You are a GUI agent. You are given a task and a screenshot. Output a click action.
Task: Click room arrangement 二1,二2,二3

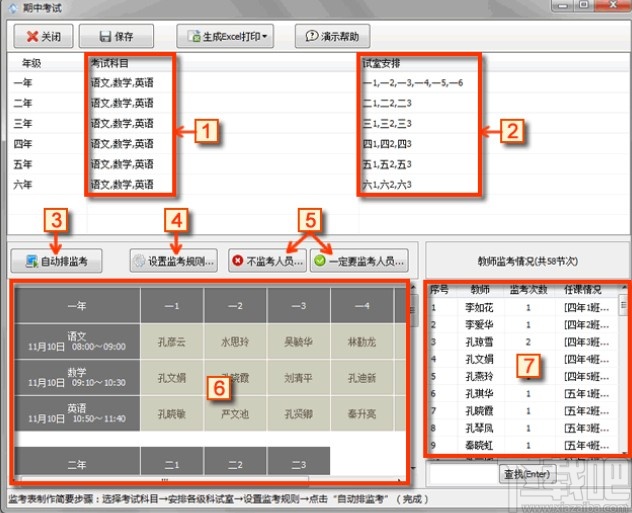(x=387, y=103)
